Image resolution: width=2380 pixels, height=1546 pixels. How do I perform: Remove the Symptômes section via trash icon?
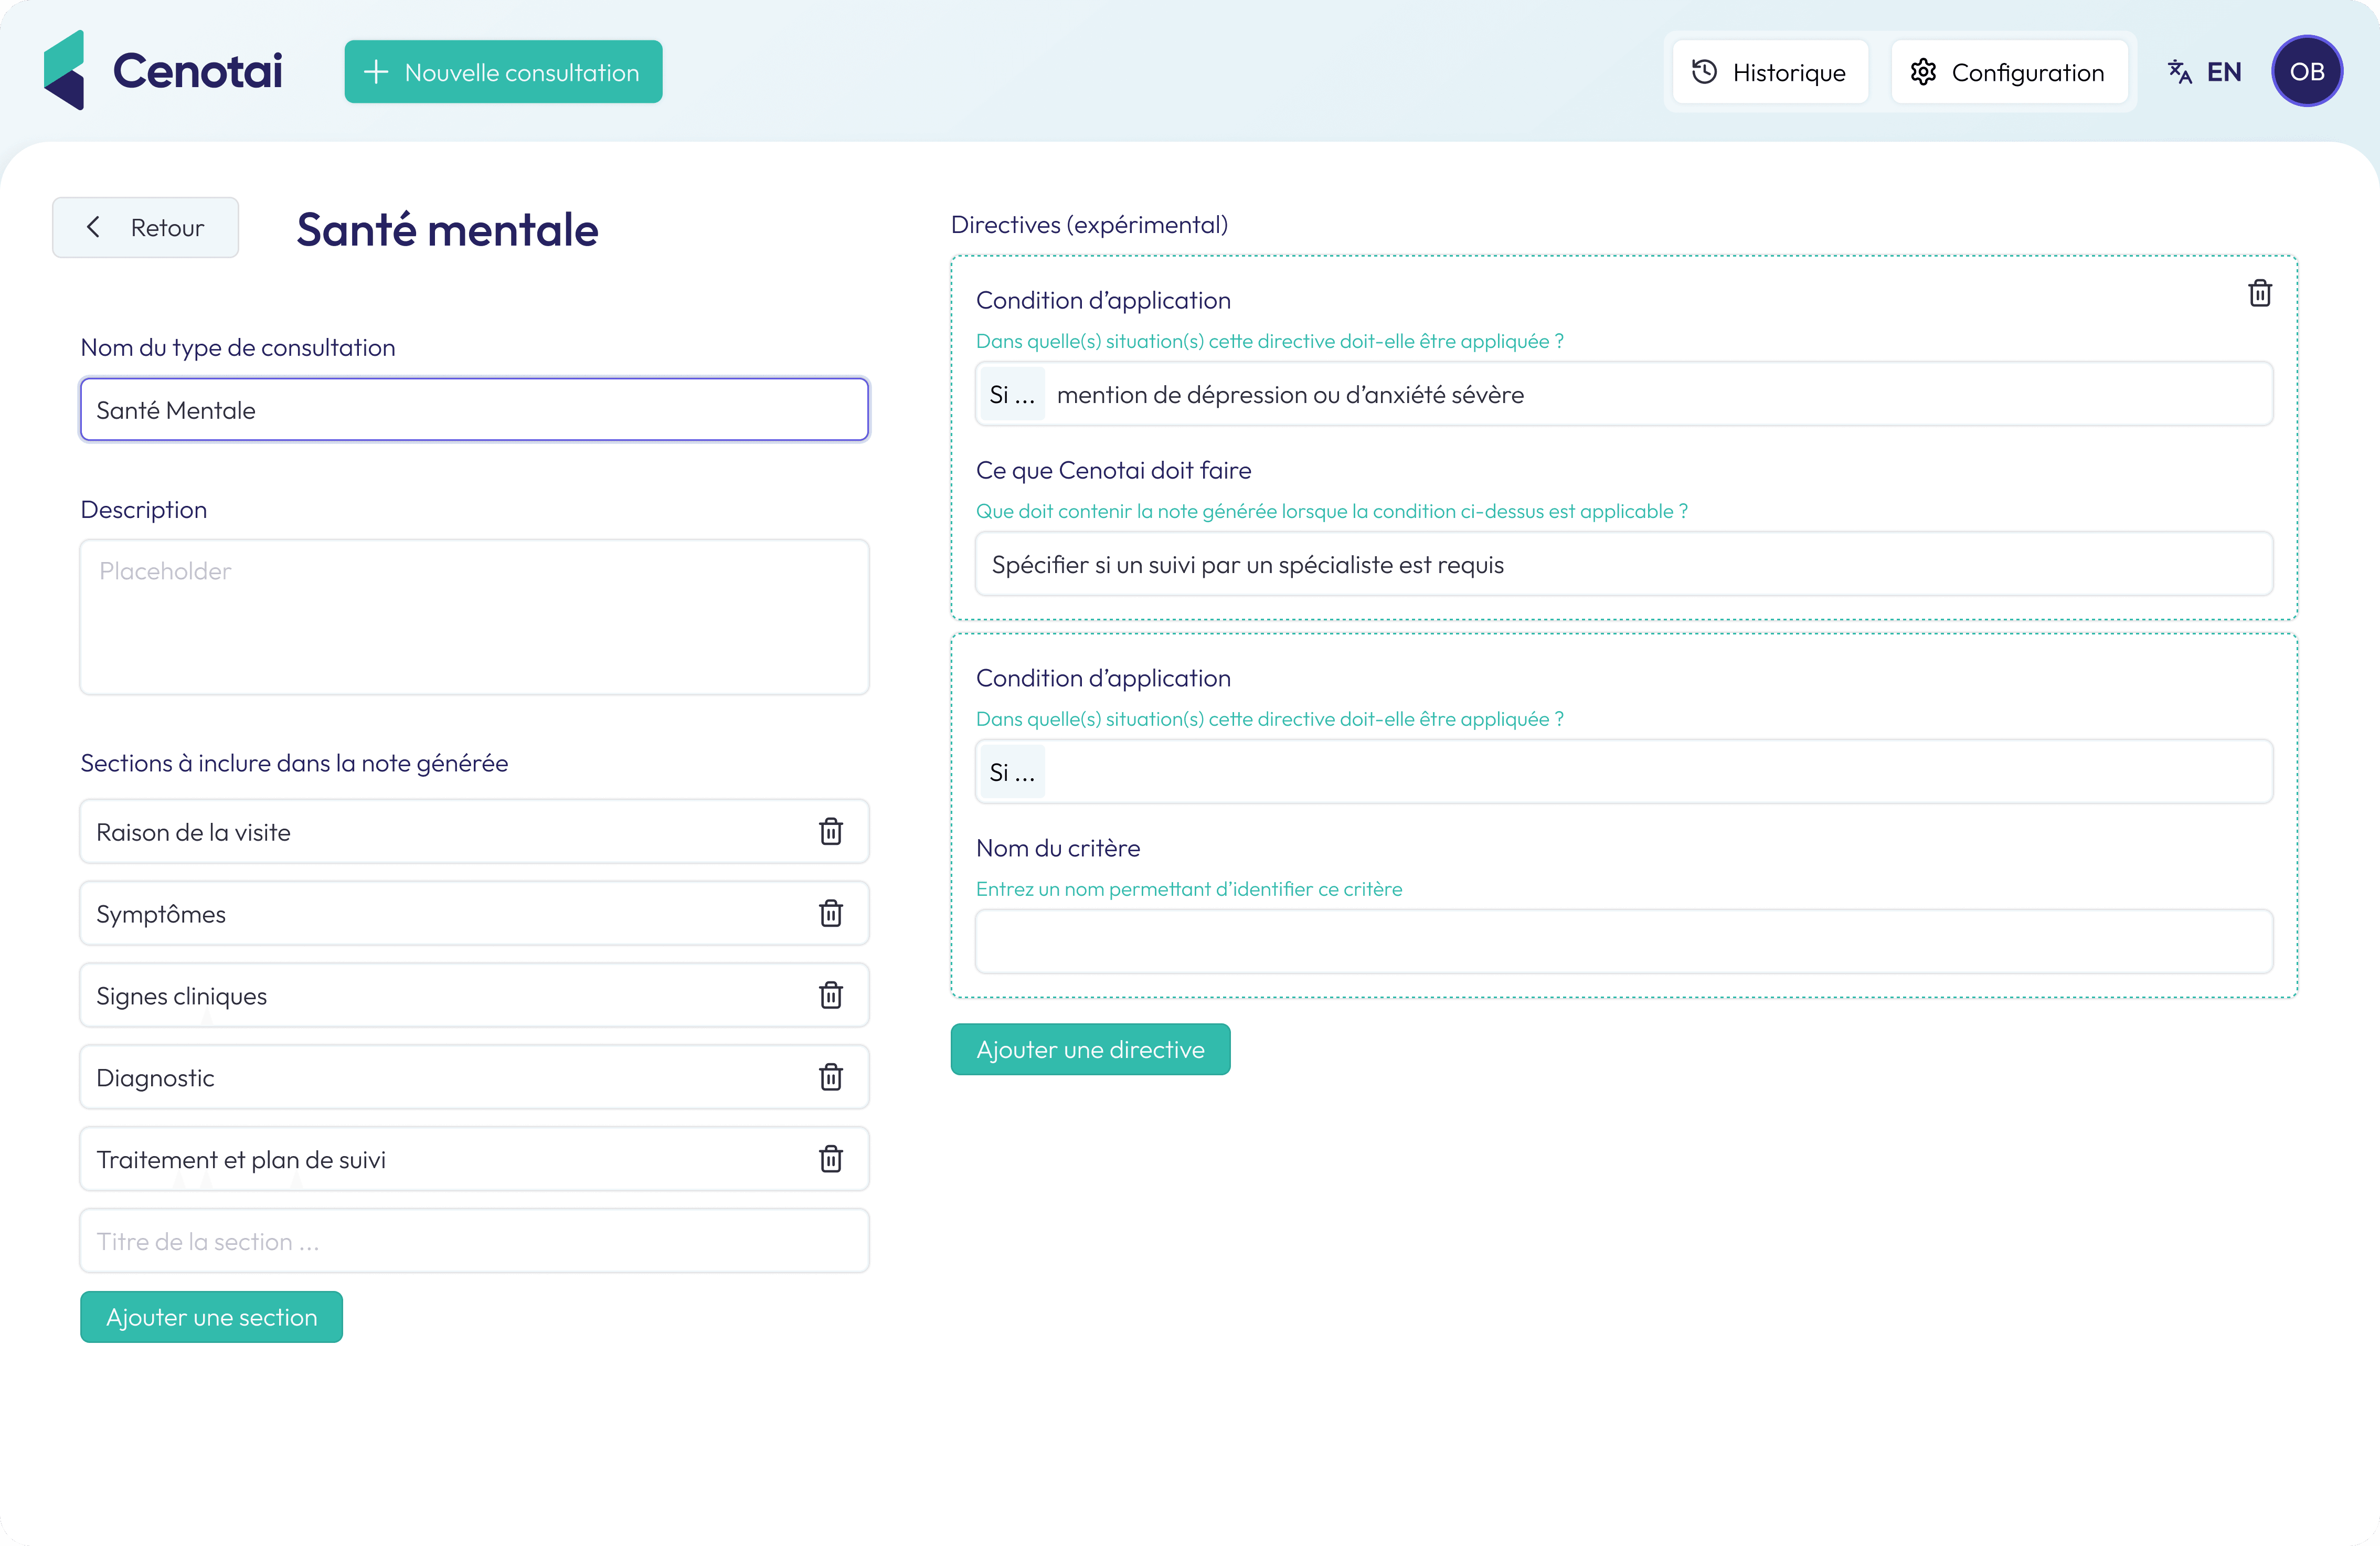point(830,914)
